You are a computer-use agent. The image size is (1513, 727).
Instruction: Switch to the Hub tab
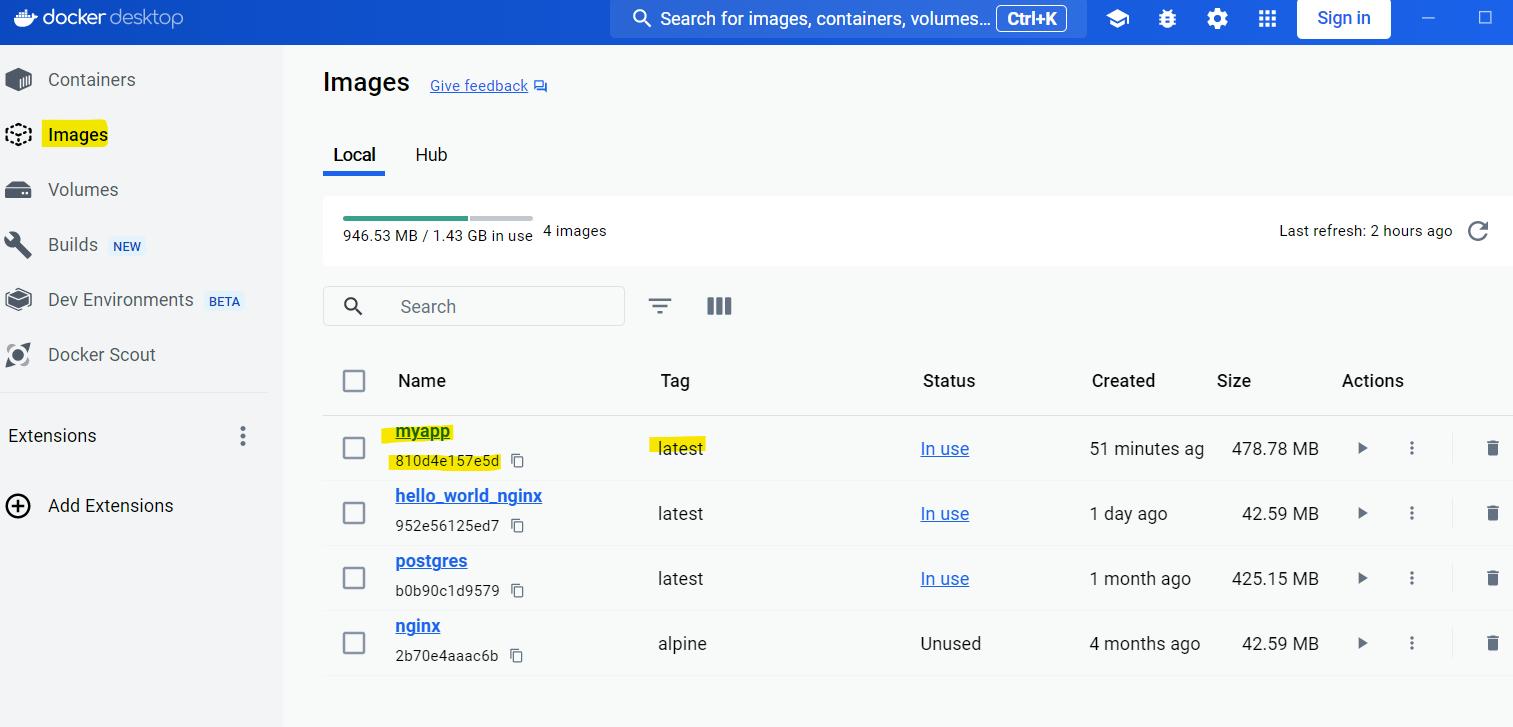click(x=431, y=155)
